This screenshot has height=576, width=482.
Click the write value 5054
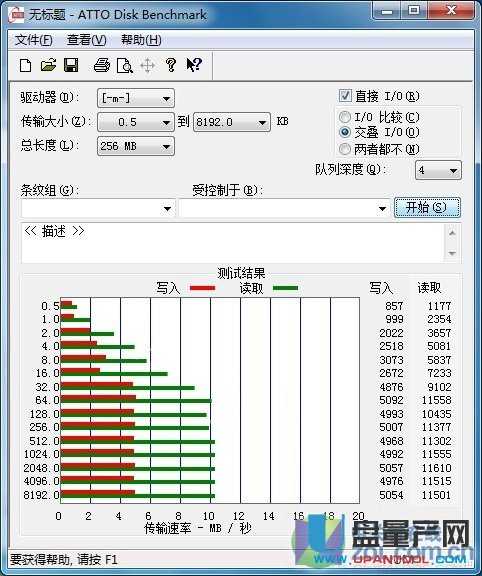(x=391, y=495)
